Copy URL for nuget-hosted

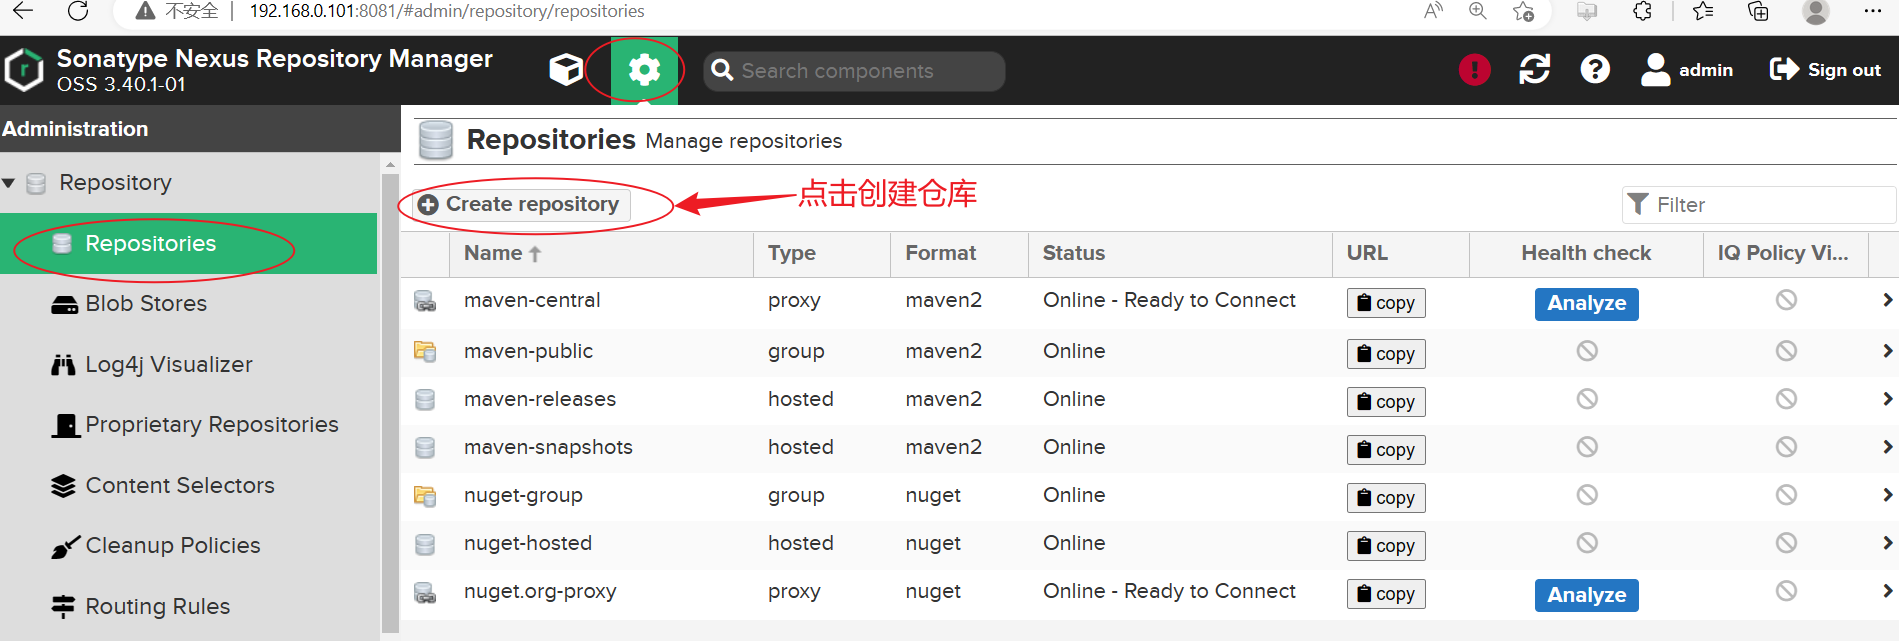(1386, 546)
